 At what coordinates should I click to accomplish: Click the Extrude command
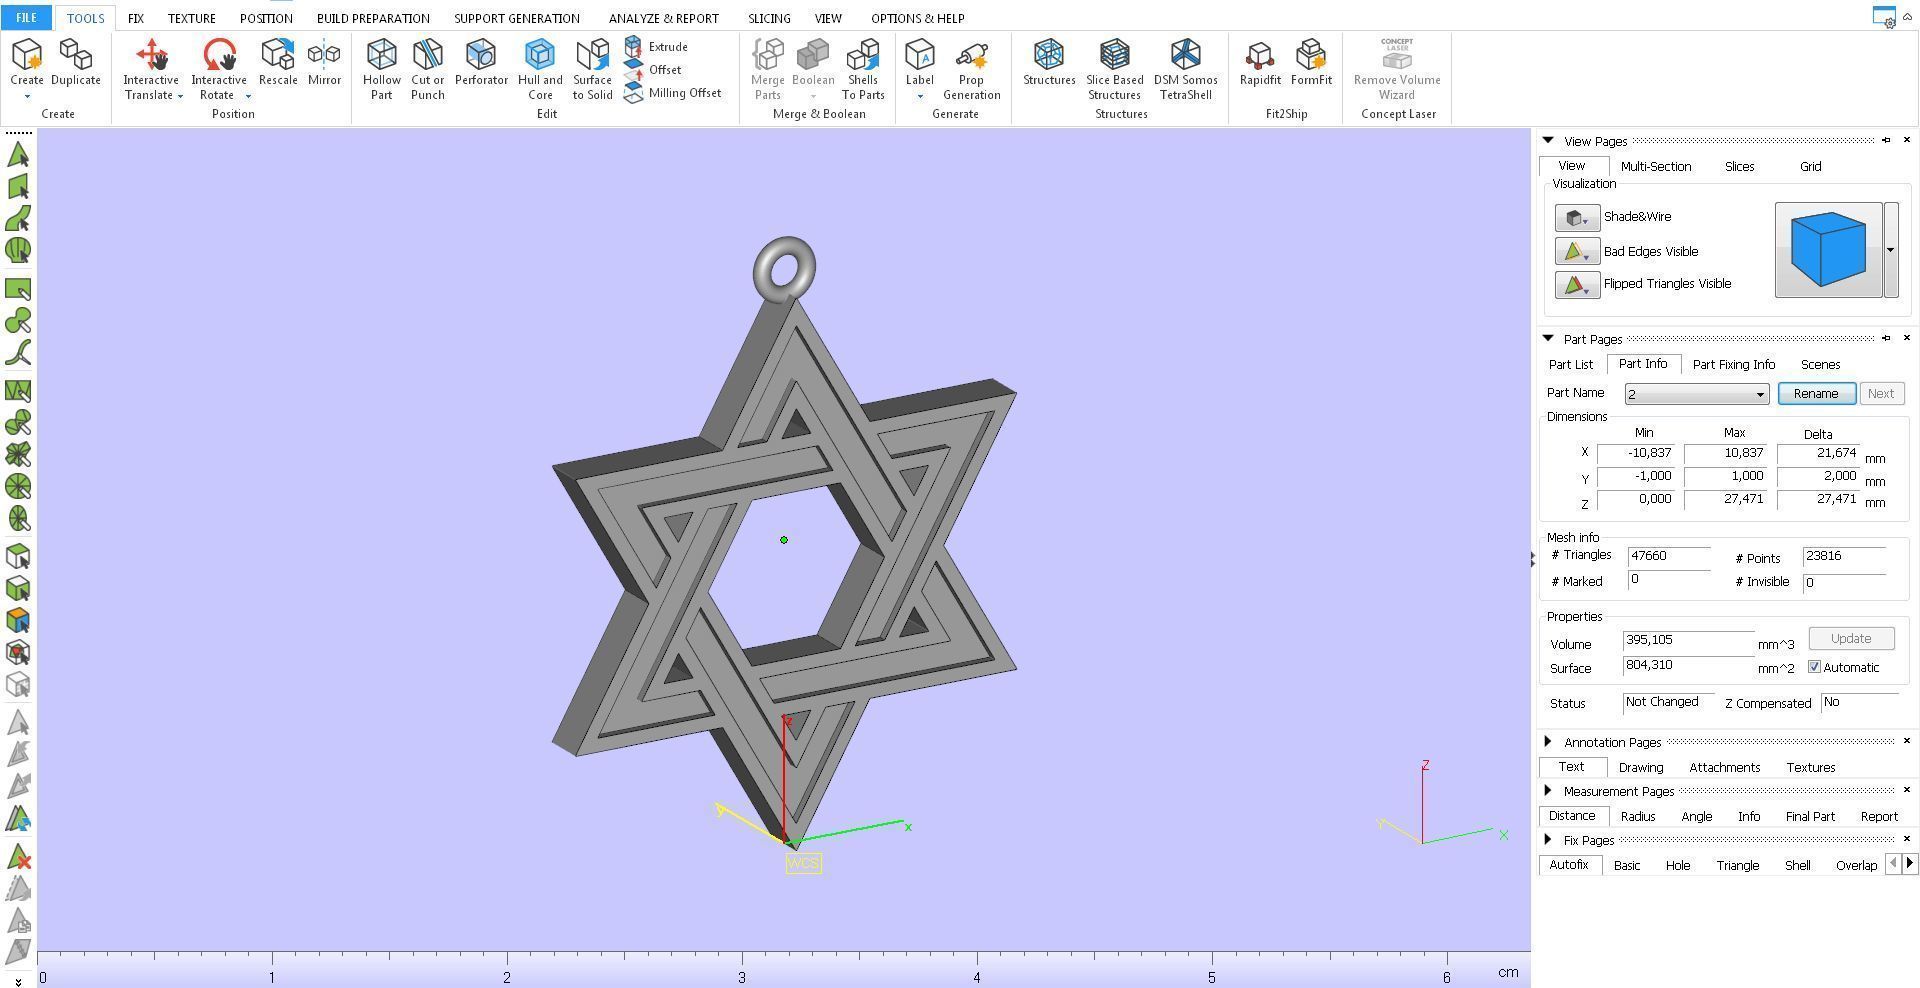coord(656,47)
